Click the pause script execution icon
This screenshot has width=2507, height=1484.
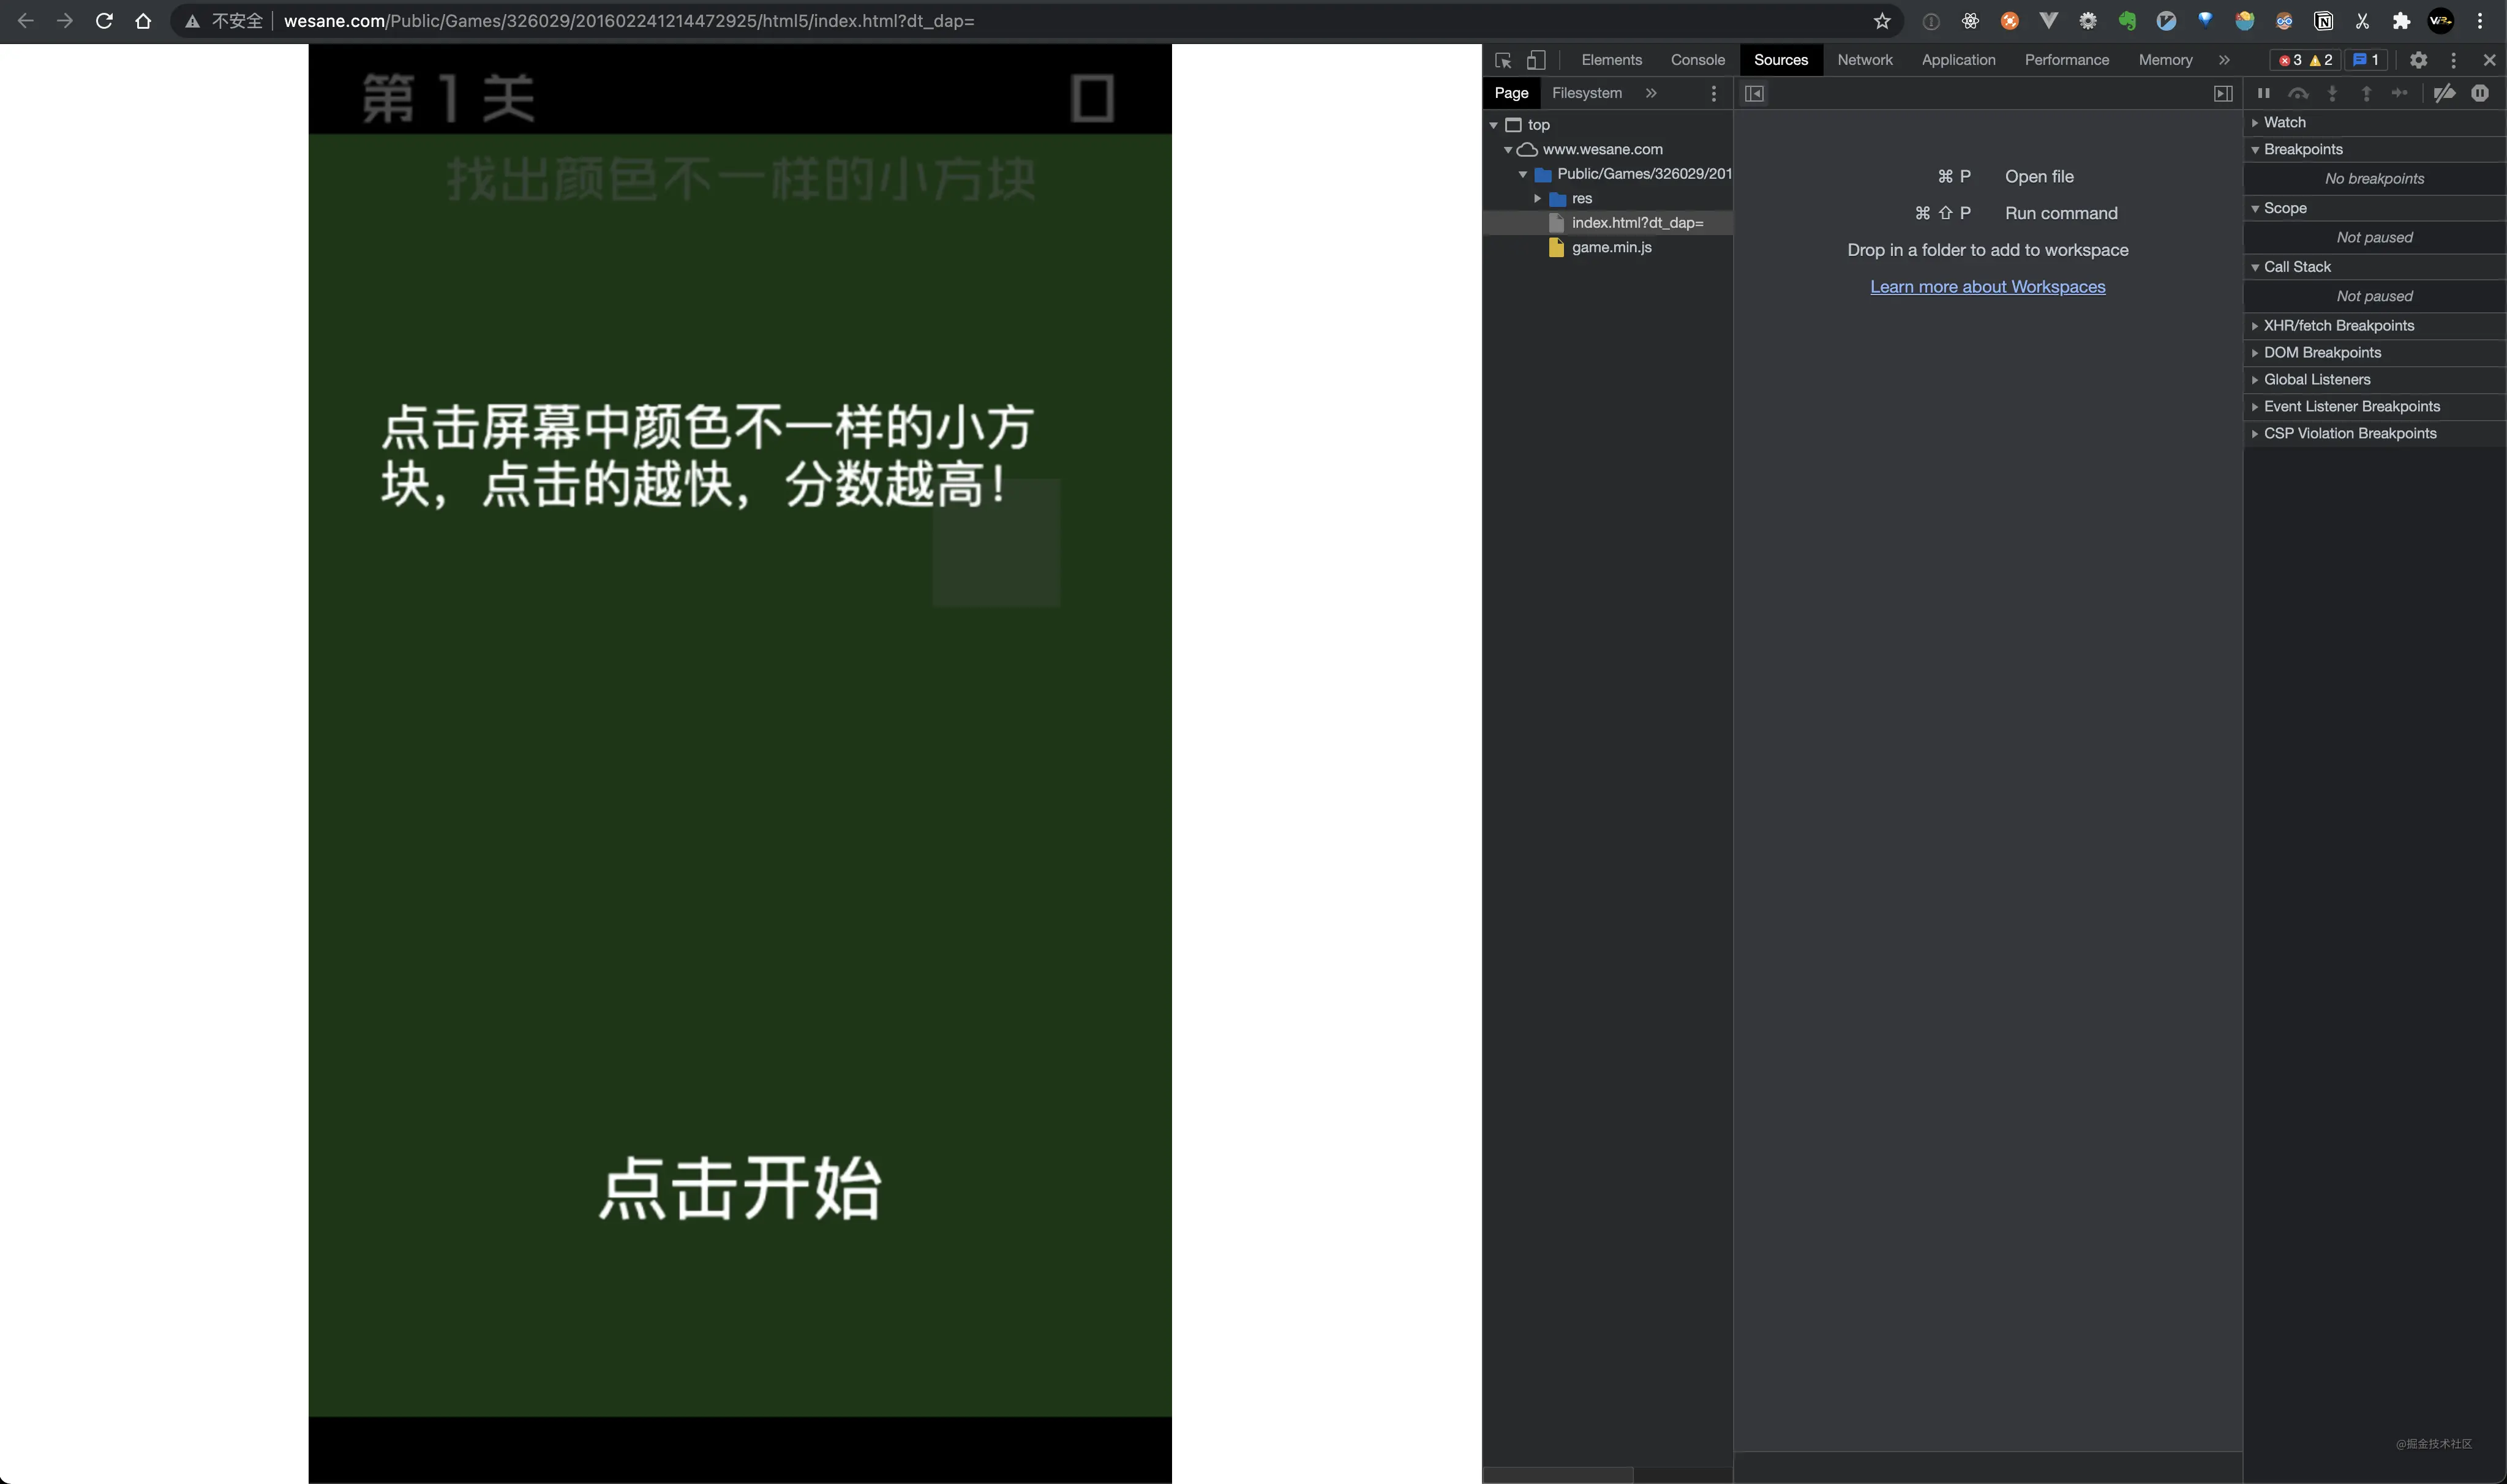[2263, 94]
